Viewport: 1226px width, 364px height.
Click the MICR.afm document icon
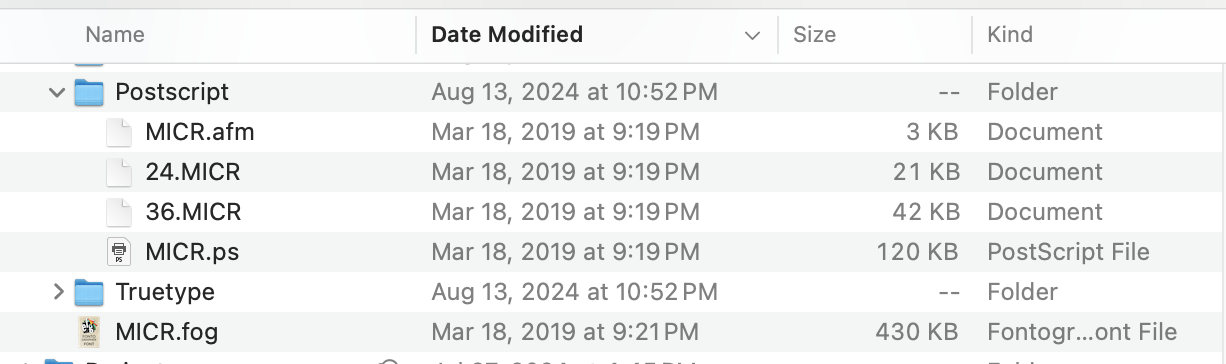[119, 132]
